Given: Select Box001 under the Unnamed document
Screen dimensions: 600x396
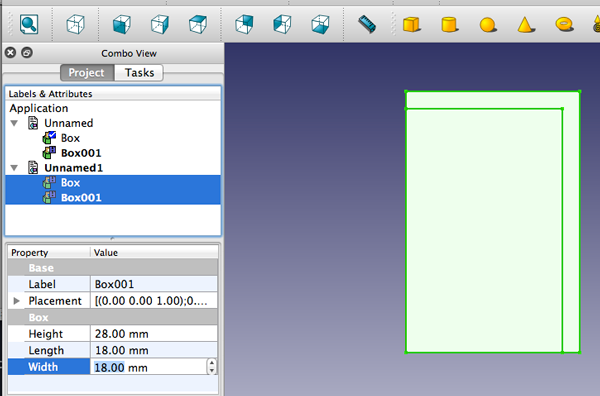Looking at the screenshot, I should [x=81, y=153].
